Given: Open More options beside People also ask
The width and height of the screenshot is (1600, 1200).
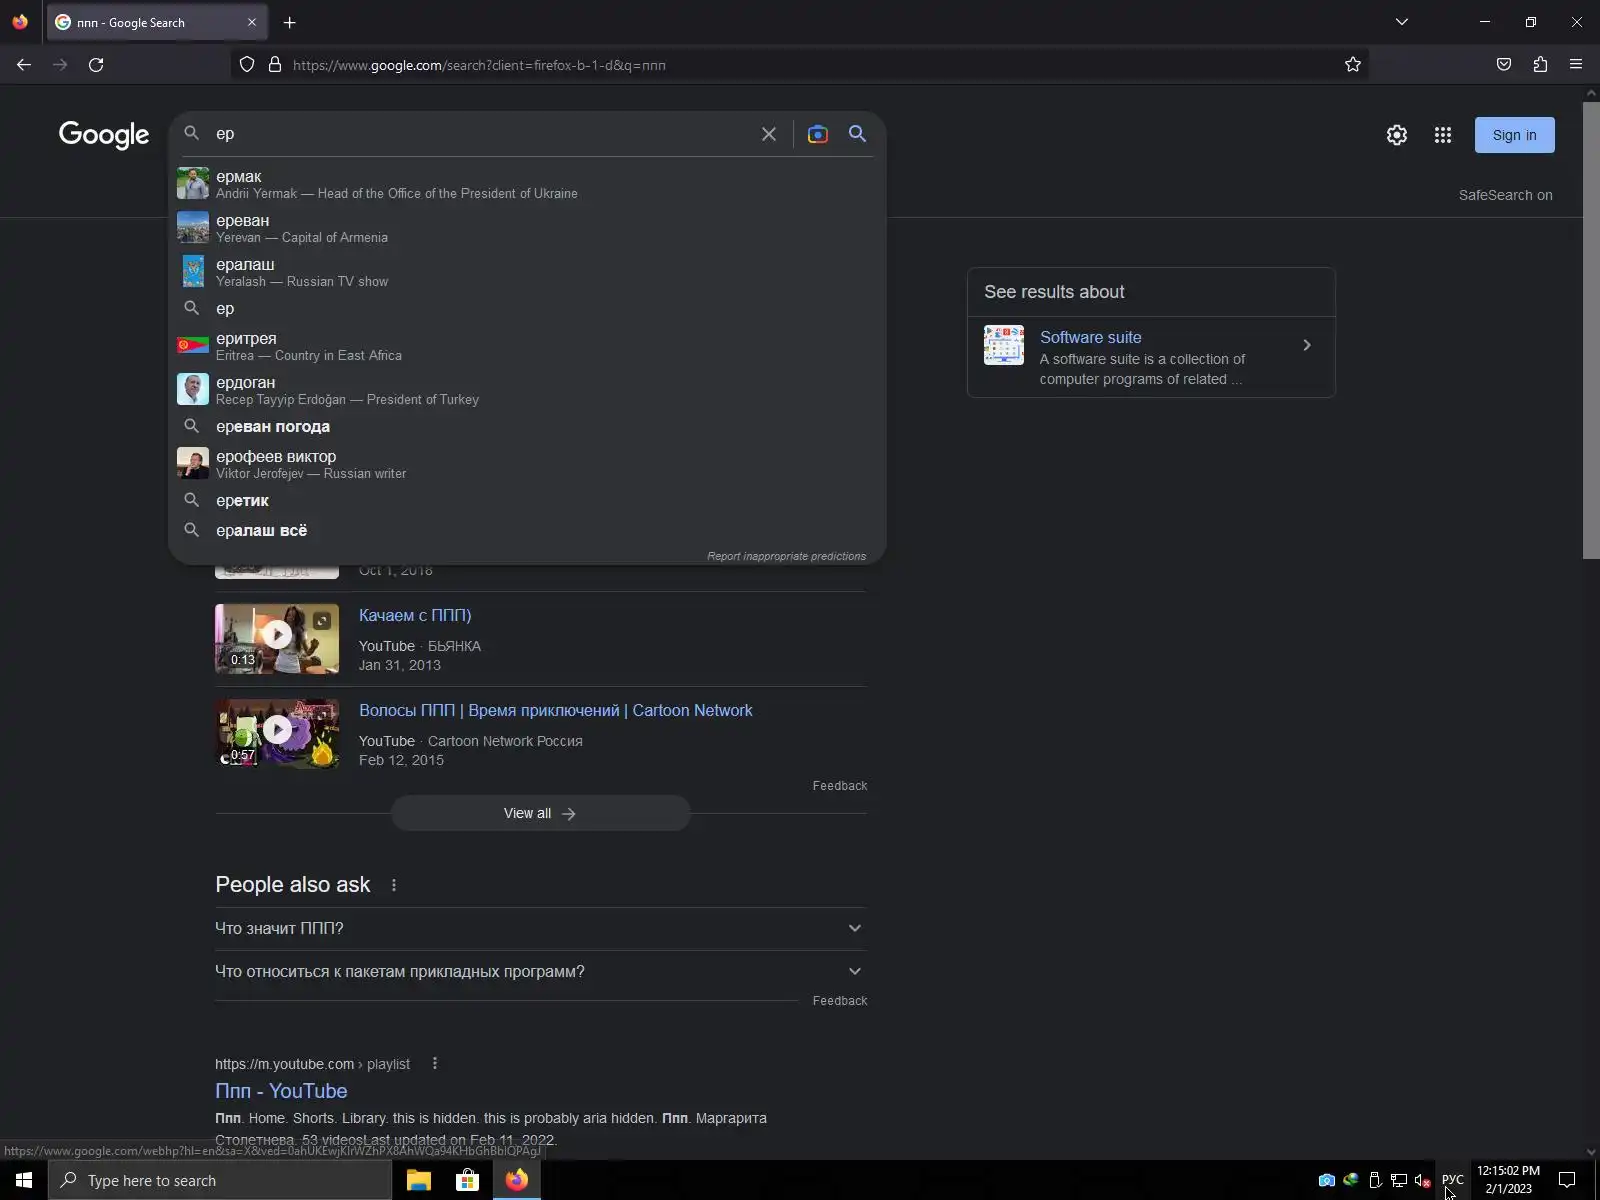Looking at the screenshot, I should pyautogui.click(x=394, y=885).
